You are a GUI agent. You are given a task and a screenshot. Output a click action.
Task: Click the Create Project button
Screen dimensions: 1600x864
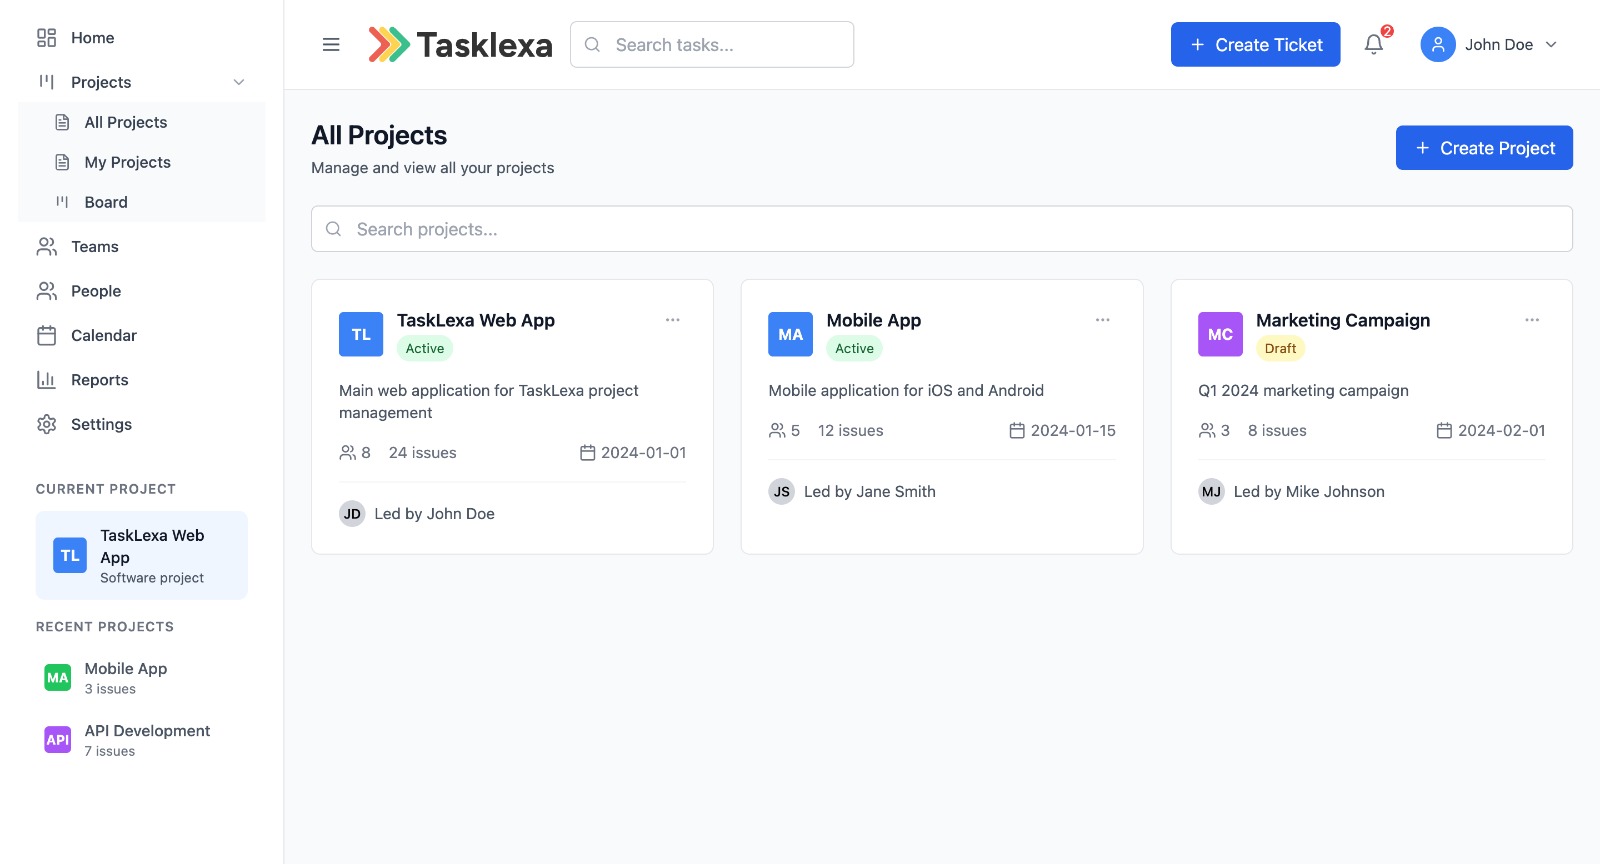pyautogui.click(x=1484, y=148)
